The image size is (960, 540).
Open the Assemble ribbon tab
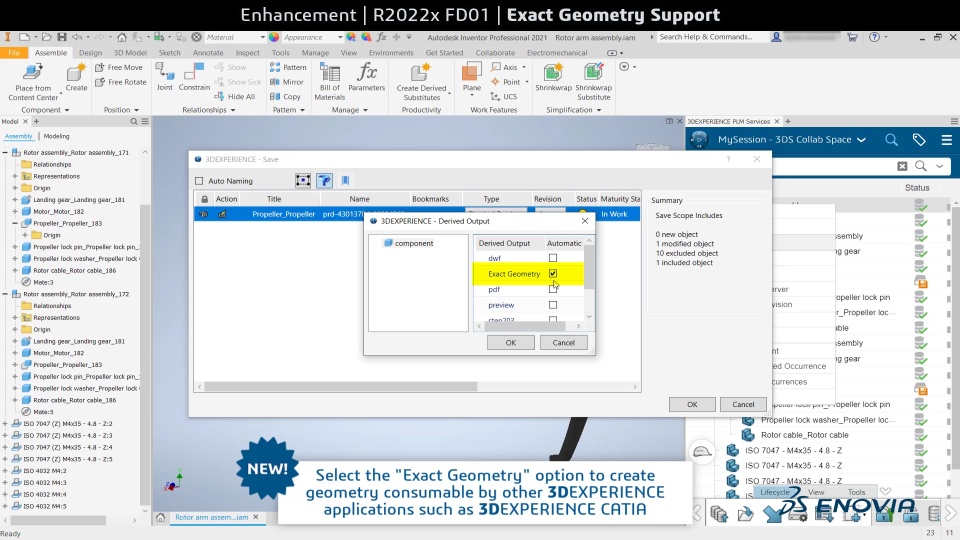51,53
